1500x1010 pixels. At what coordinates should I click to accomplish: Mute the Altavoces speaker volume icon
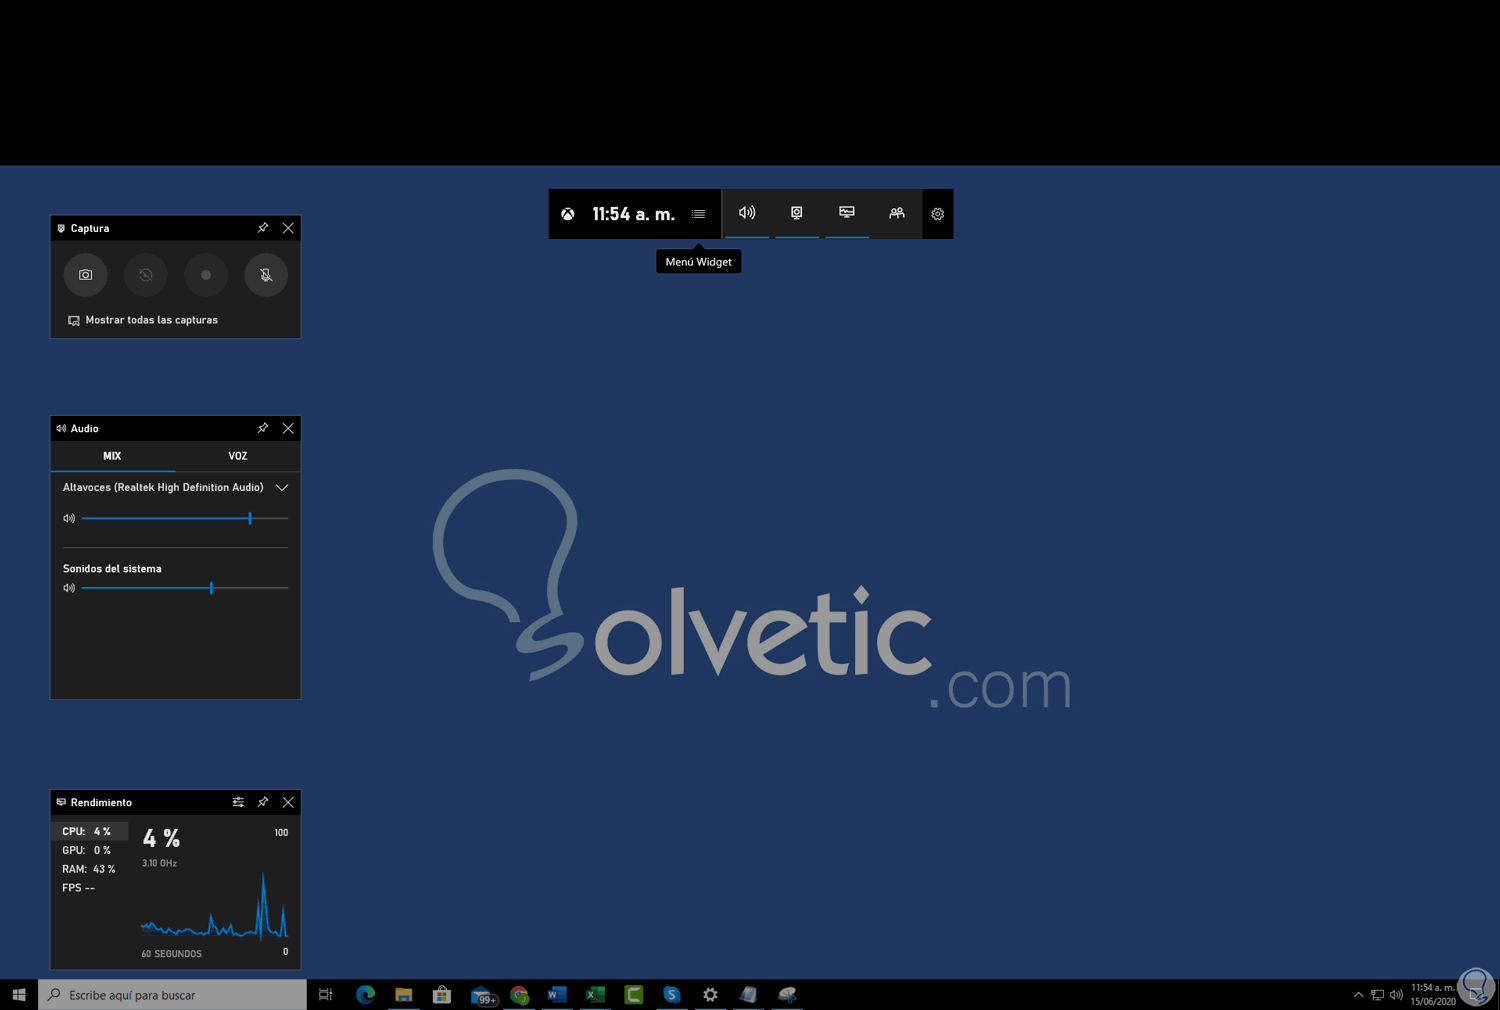[x=69, y=518]
